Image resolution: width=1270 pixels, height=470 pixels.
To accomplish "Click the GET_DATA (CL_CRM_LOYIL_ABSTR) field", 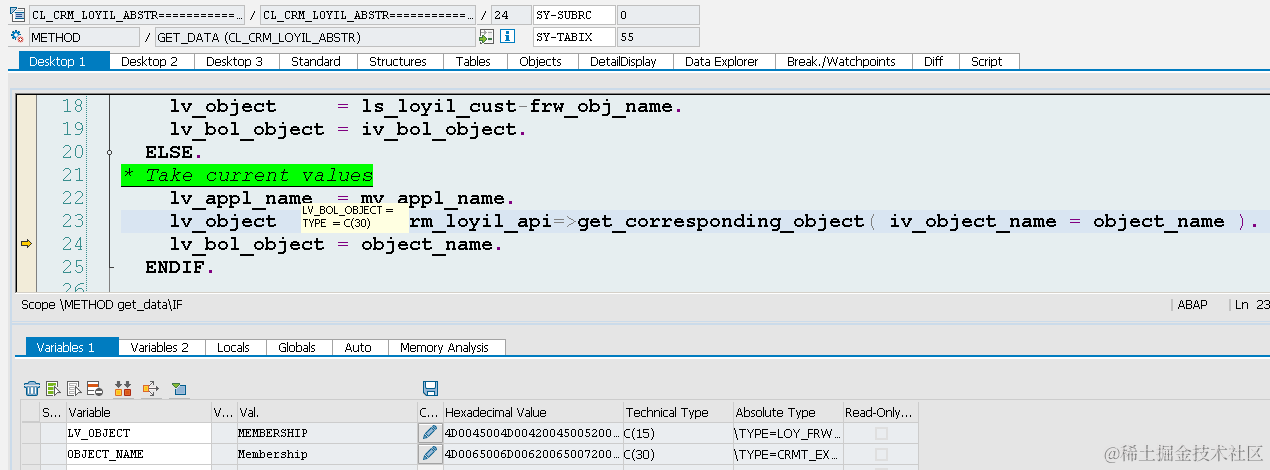I will 315,37.
